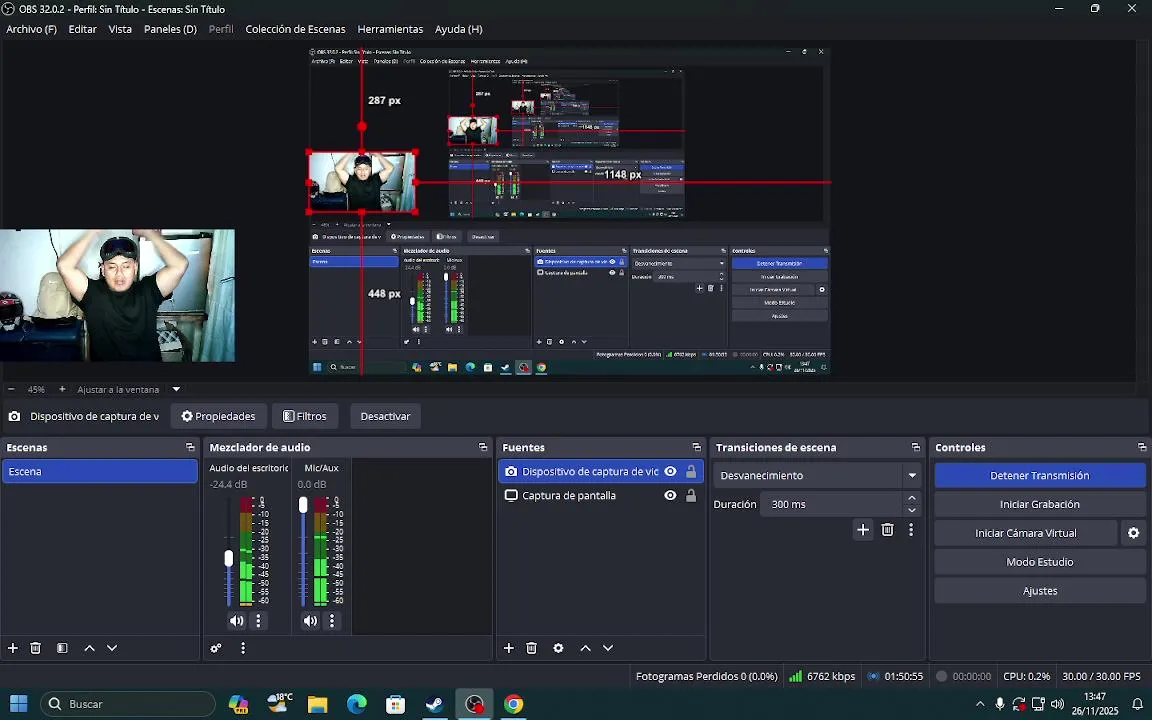Pop out the Controles dock panel
This screenshot has height=720, width=1152.
[1142, 447]
